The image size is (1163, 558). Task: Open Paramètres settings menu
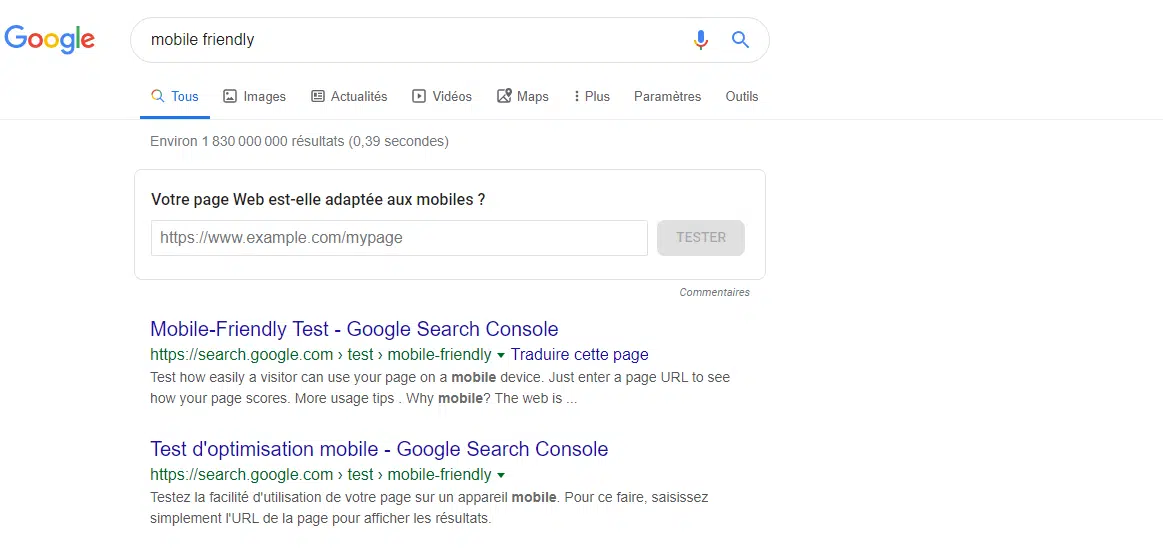667,97
